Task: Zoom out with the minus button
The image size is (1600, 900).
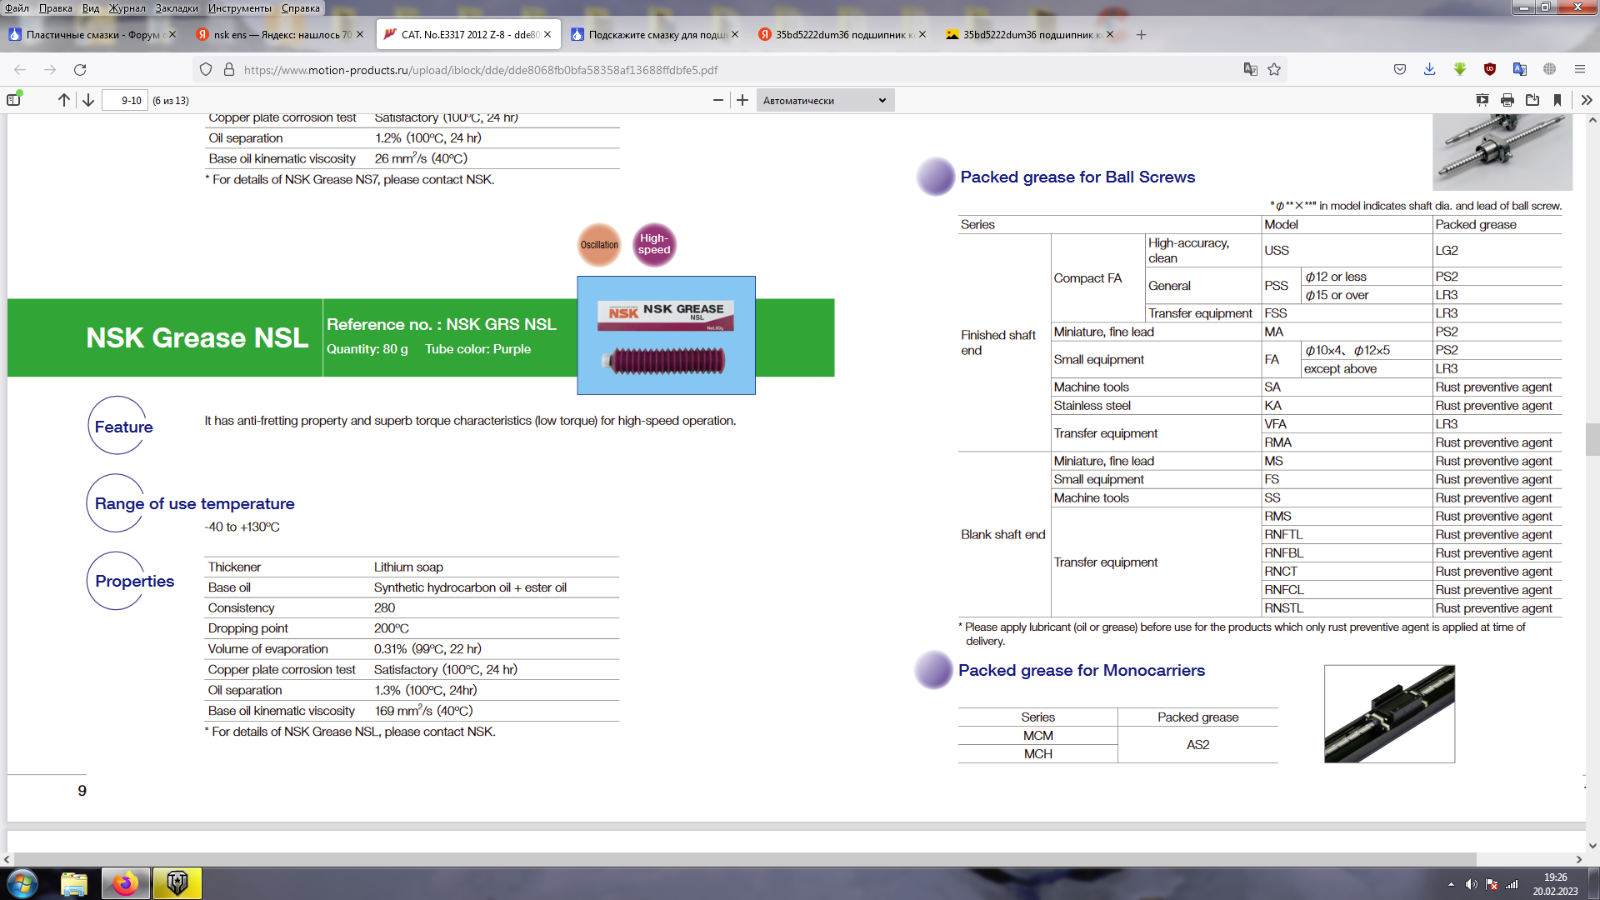Action: 718,100
